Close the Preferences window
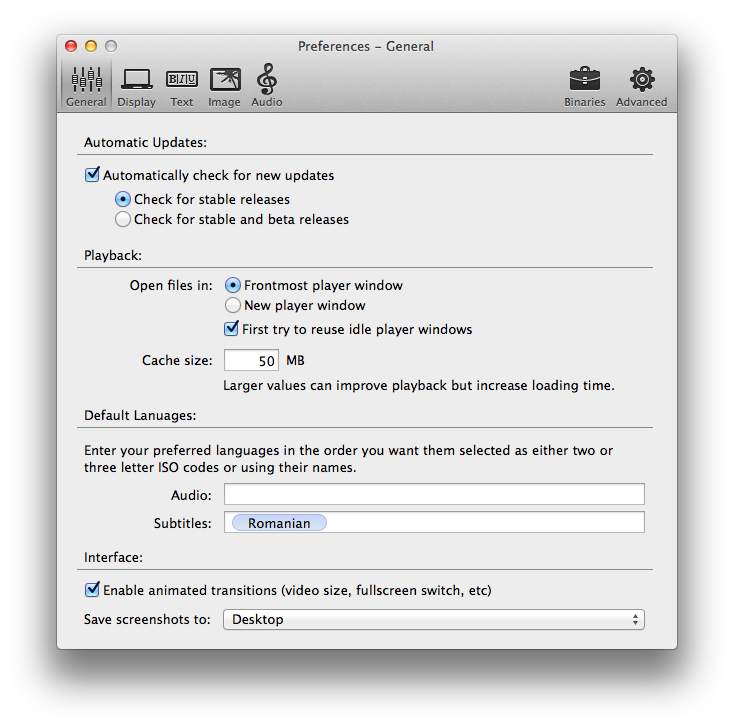Viewport: 734px width, 728px height. (71, 46)
